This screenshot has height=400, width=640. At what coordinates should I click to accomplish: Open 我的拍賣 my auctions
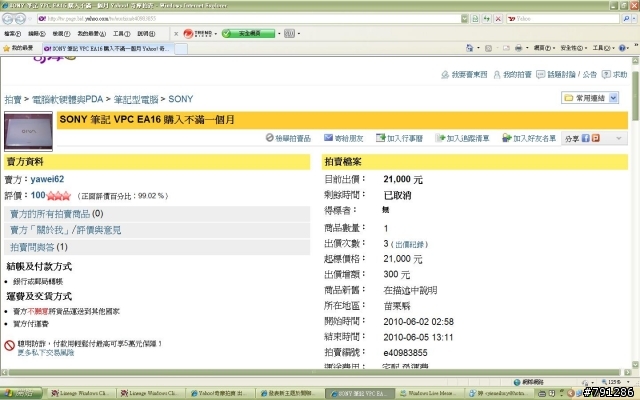(512, 75)
